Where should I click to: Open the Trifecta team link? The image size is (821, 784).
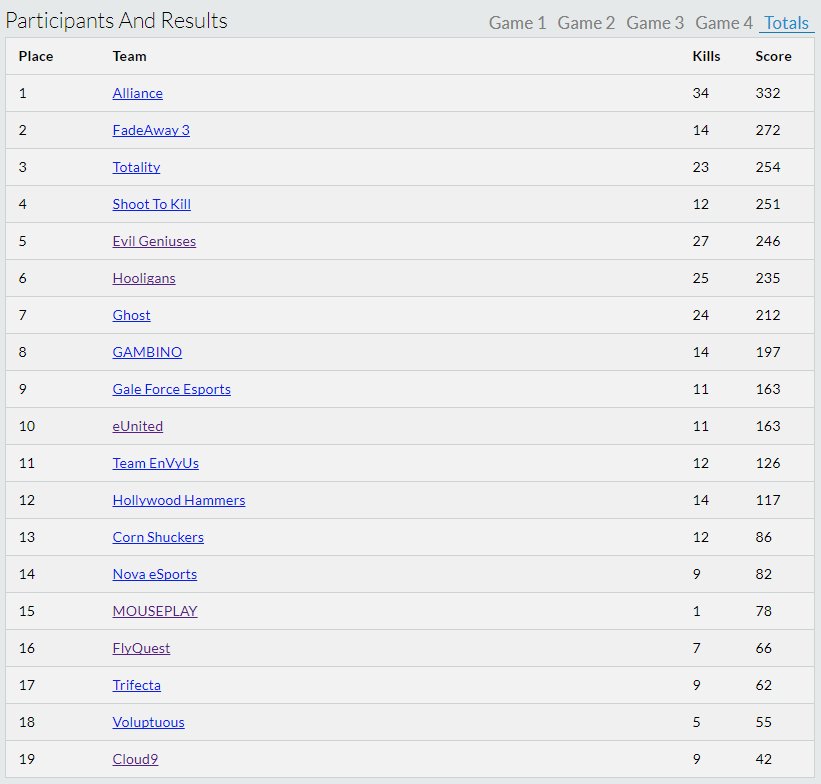click(137, 685)
